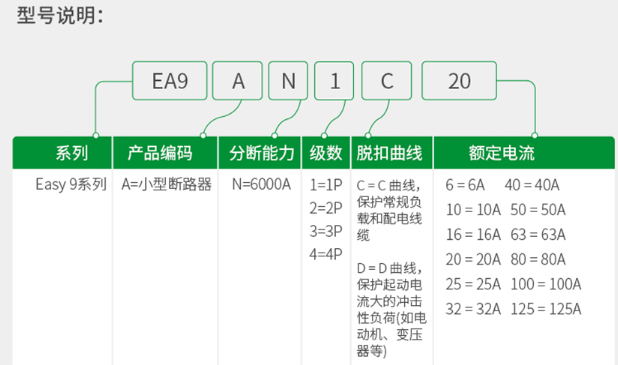This screenshot has height=365, width=618.
Task: Click the number 1 code box
Action: point(334,81)
